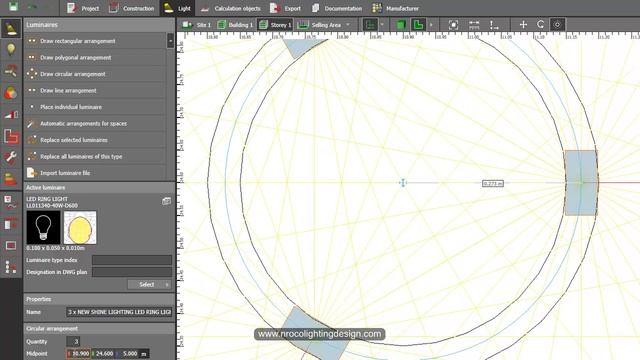This screenshot has width=640, height=360.
Task: Expand more views arrow beside the view icons
Action: point(431,25)
